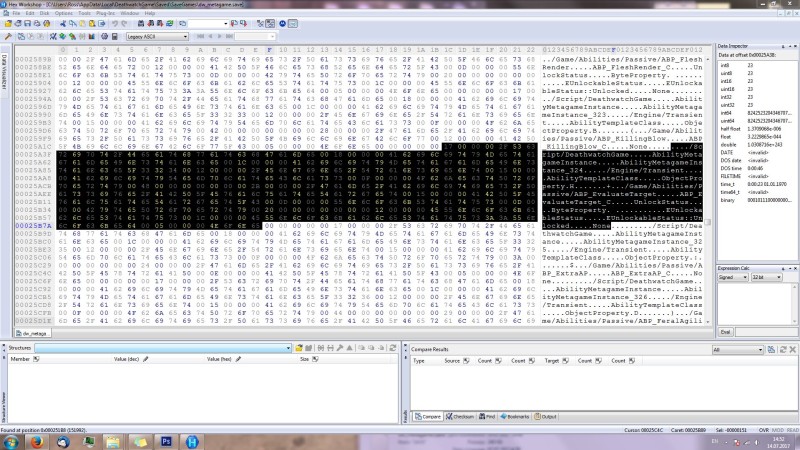Click the Data Visualizer side tab
Image resolution: width=800 pixels, height=450 pixels.
pyautogui.click(x=4, y=71)
